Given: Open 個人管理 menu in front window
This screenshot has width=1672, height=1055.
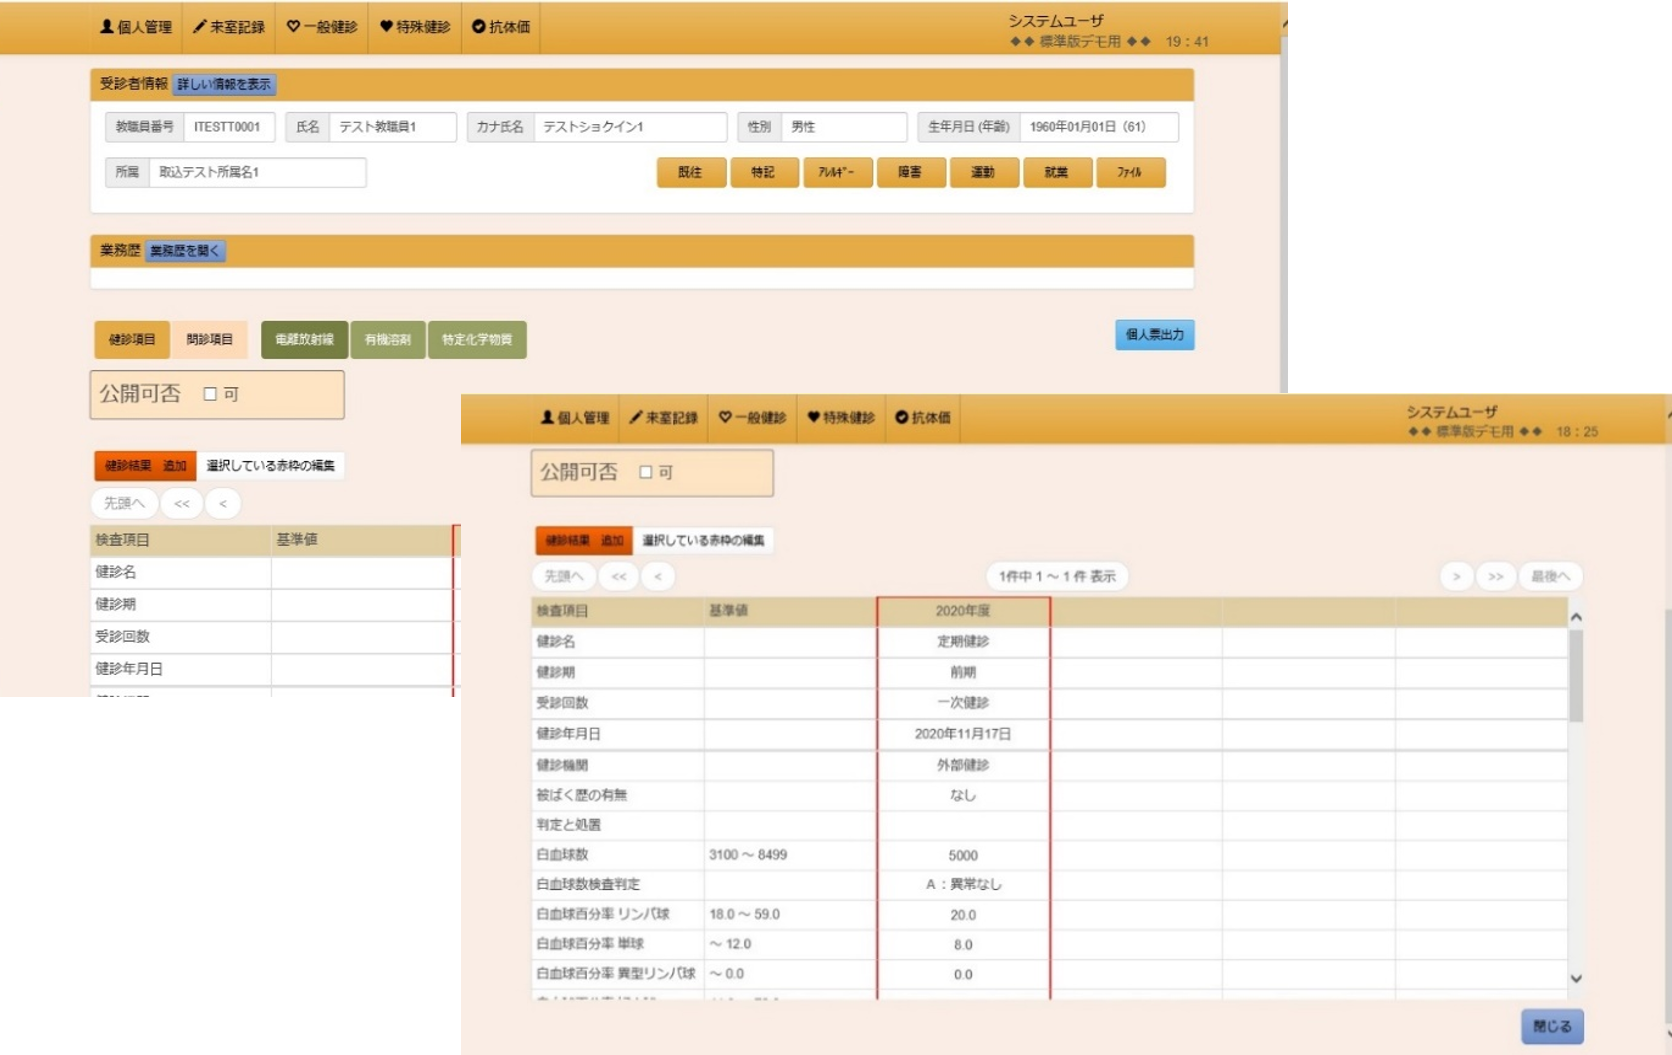Looking at the screenshot, I should pos(575,418).
